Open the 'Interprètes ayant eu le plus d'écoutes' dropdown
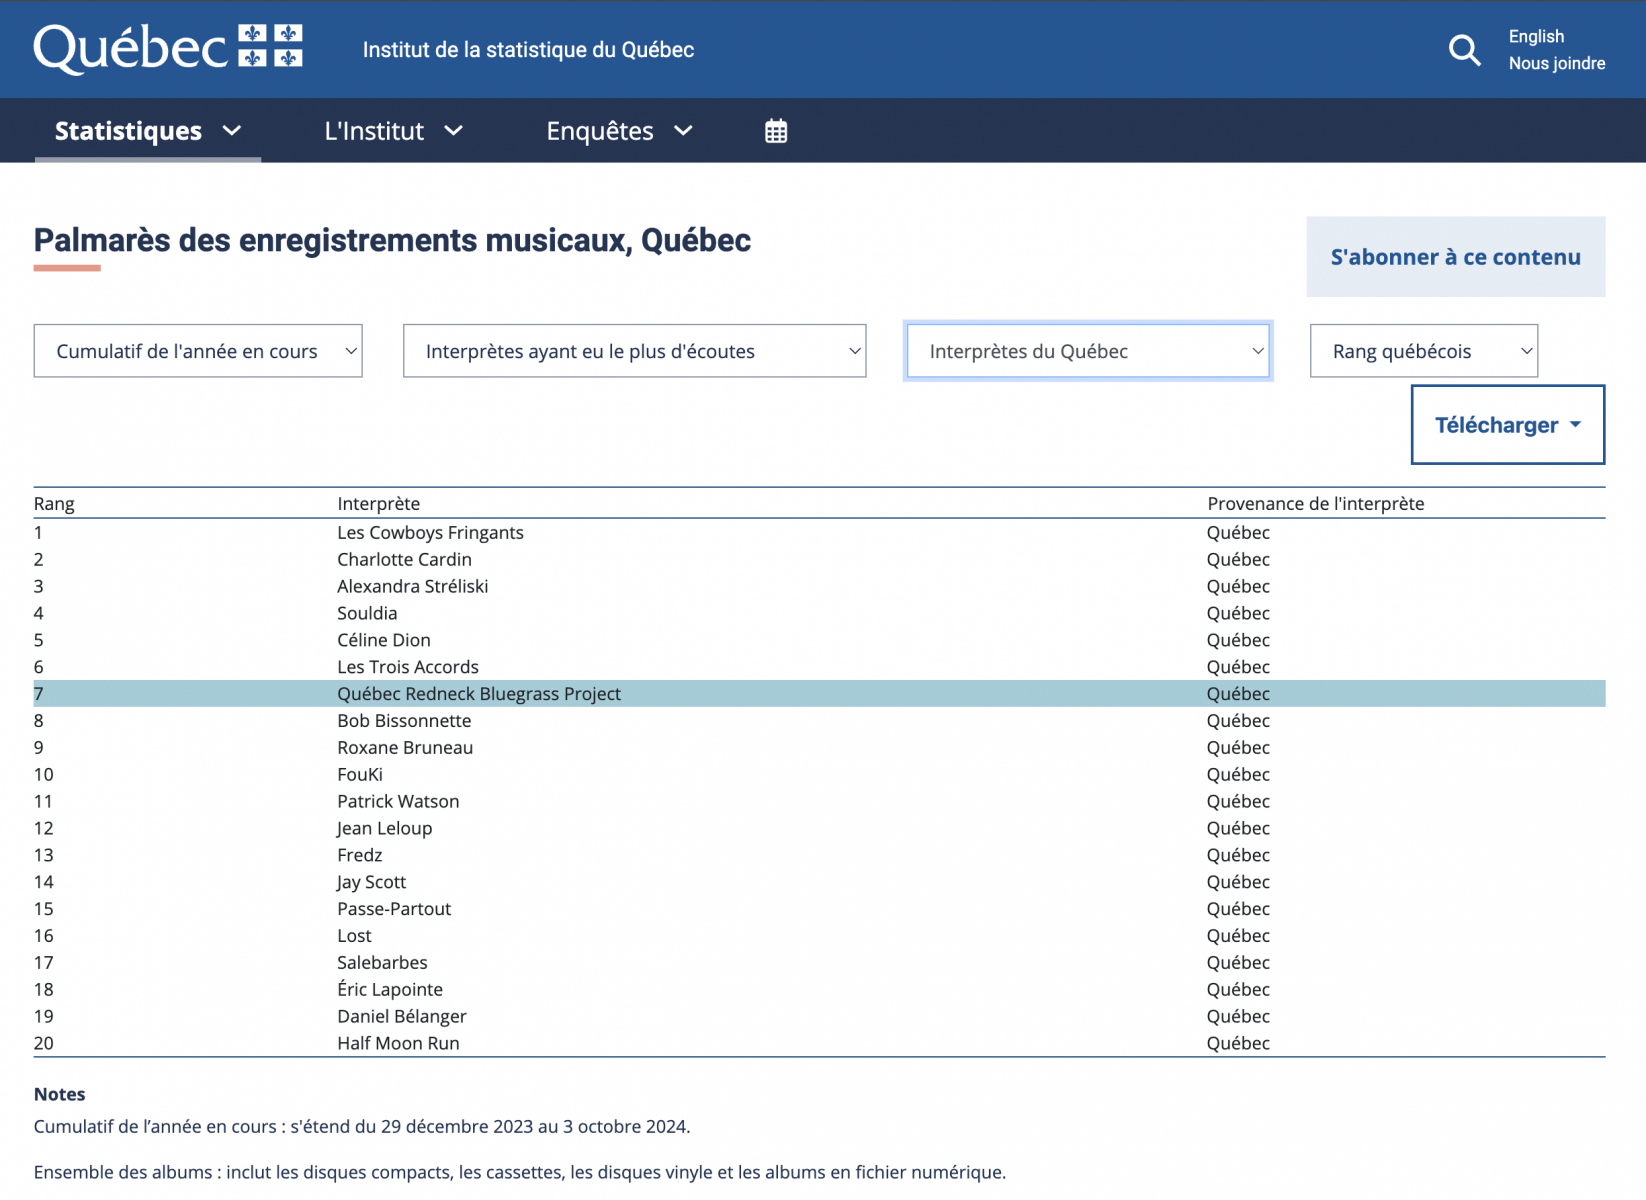Image resolution: width=1646 pixels, height=1200 pixels. pyautogui.click(x=634, y=350)
